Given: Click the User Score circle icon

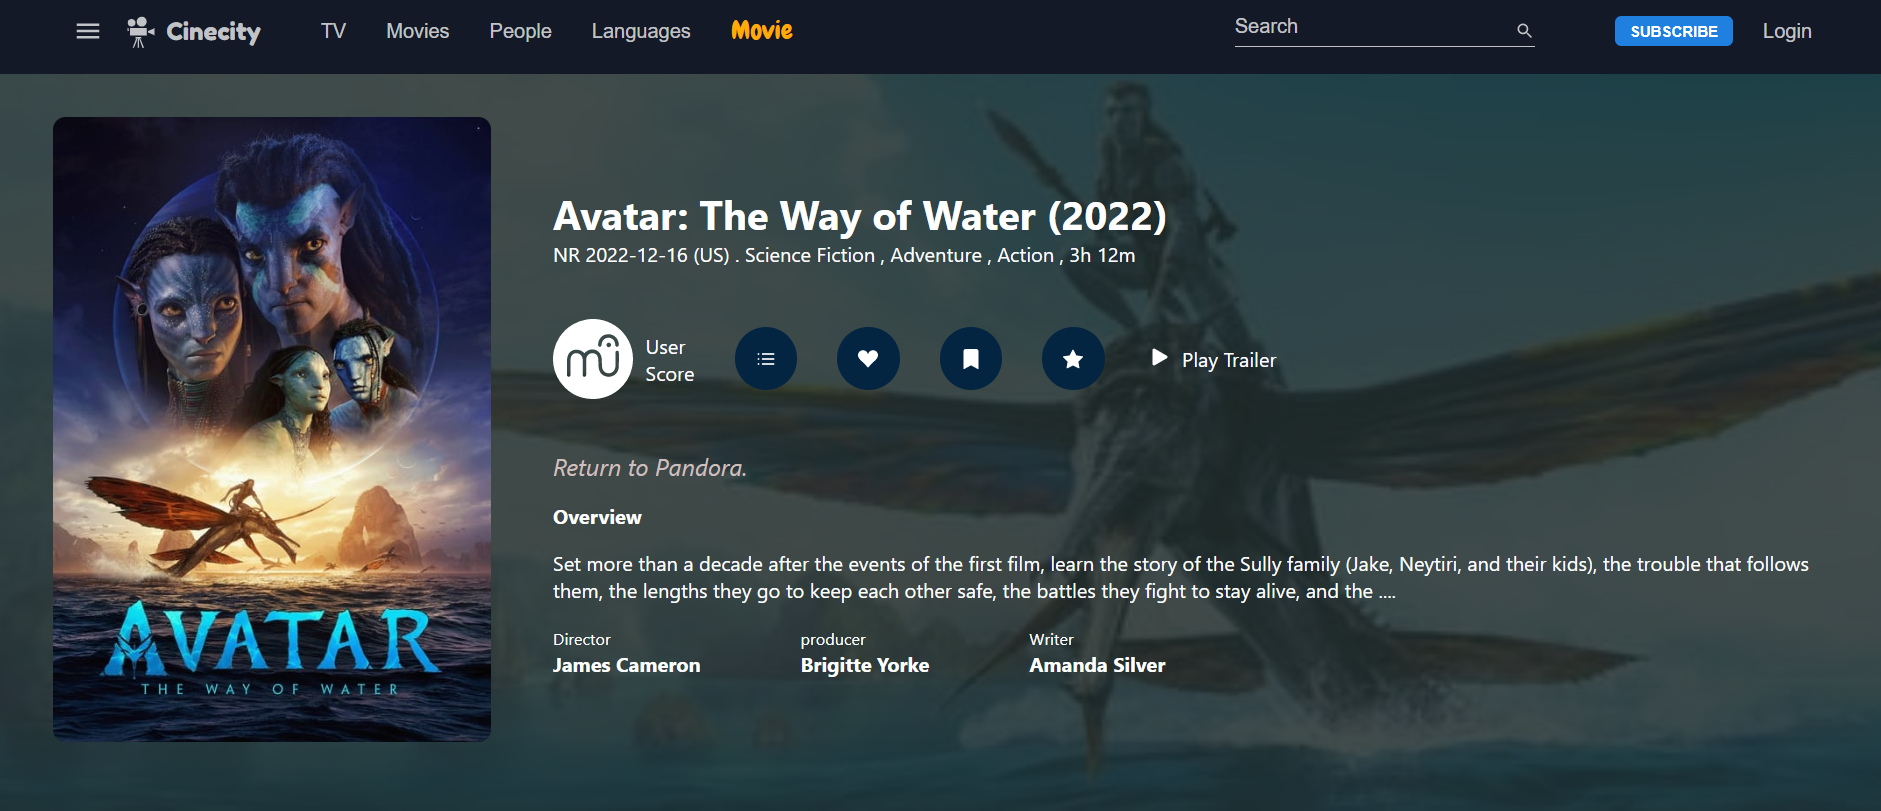Looking at the screenshot, I should (x=593, y=359).
